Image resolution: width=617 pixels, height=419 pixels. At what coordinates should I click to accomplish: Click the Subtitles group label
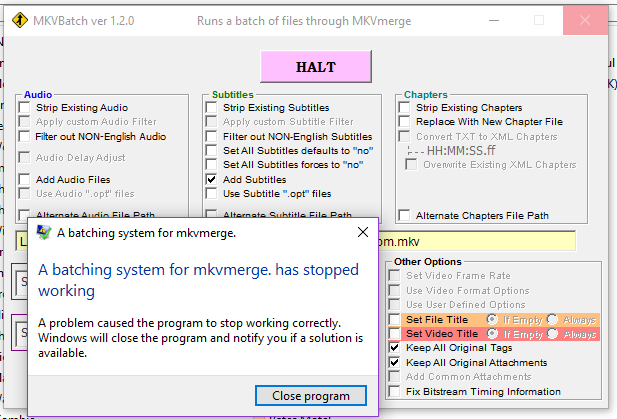coord(233,94)
